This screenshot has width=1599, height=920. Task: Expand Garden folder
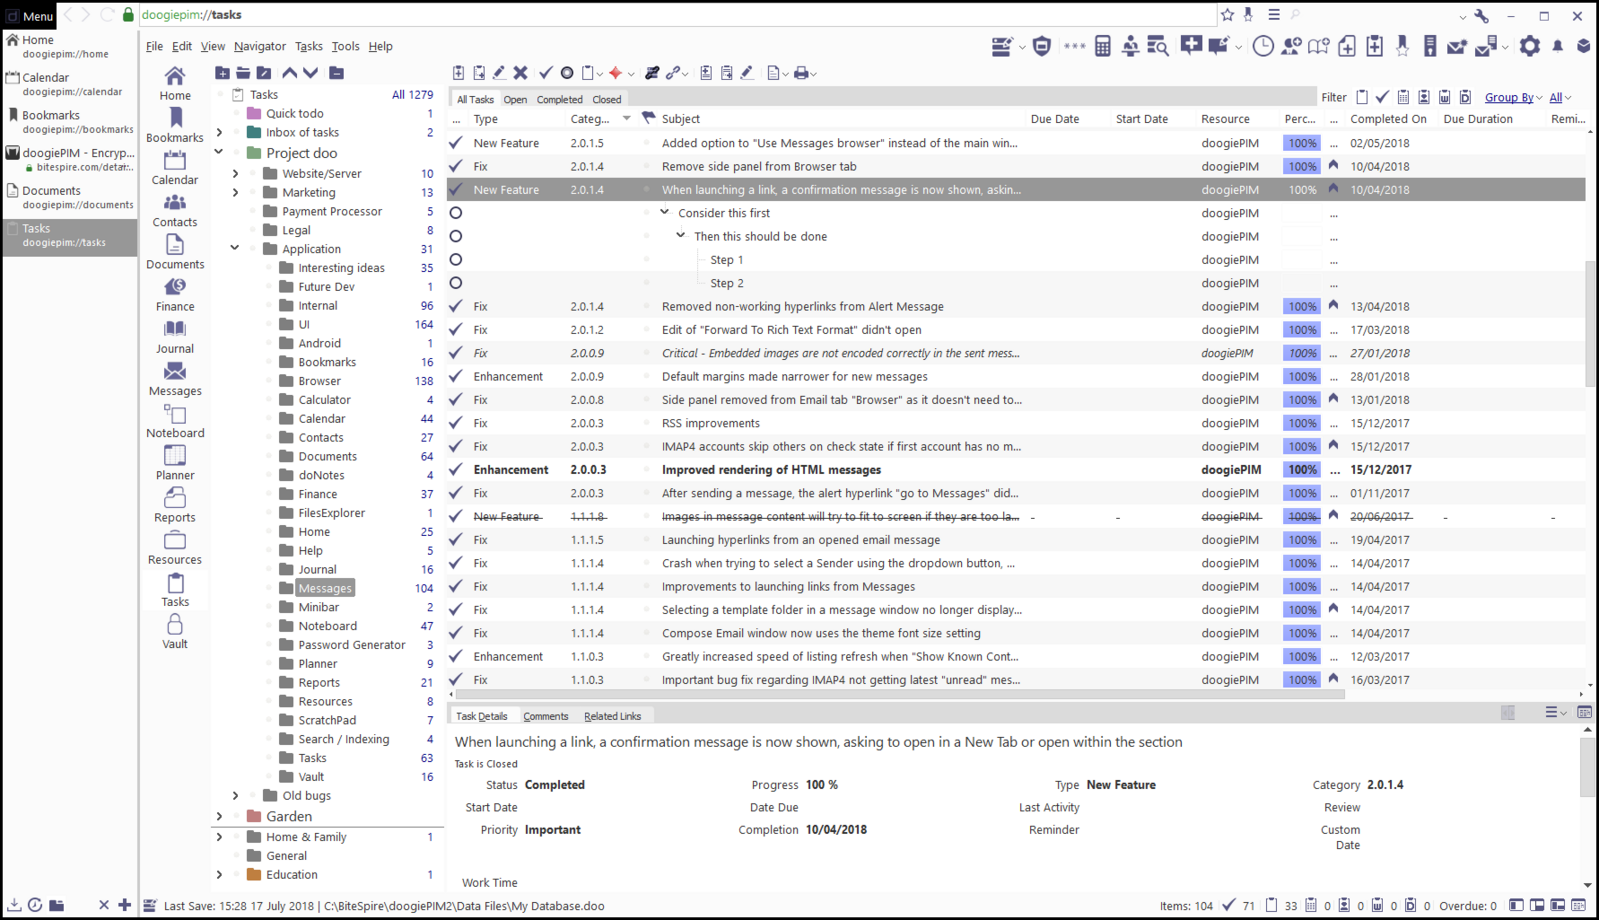pyautogui.click(x=219, y=816)
